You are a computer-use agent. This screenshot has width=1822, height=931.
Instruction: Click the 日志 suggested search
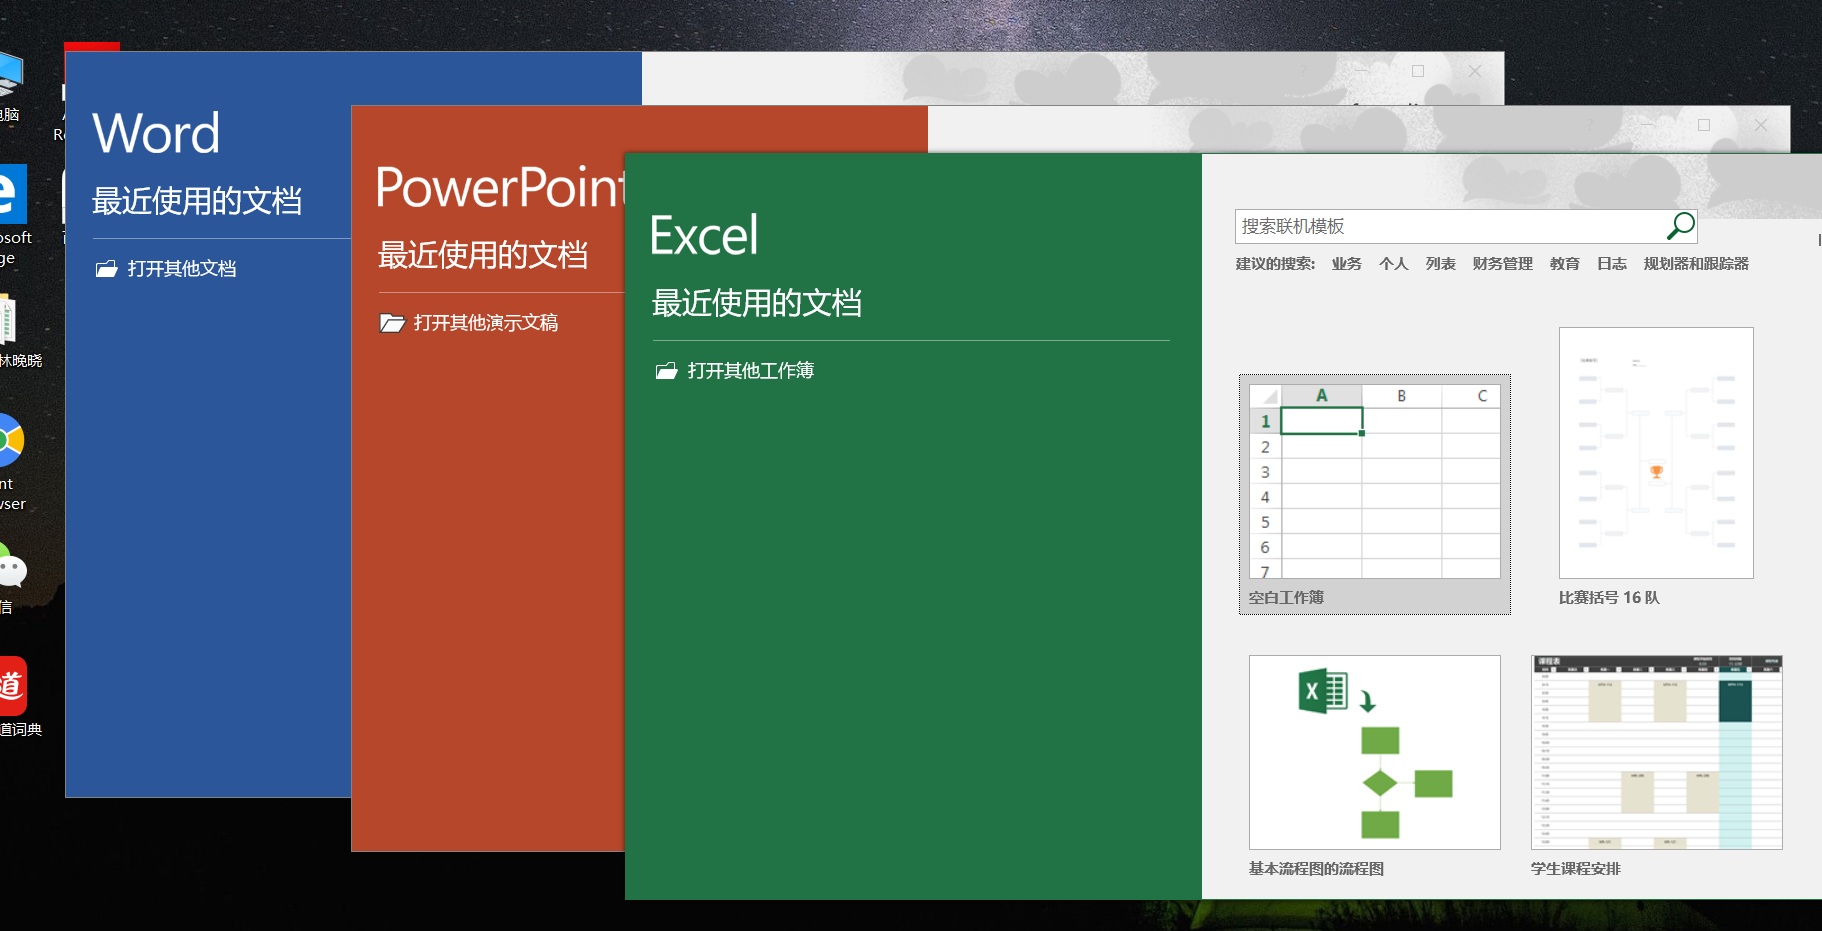(x=1611, y=264)
